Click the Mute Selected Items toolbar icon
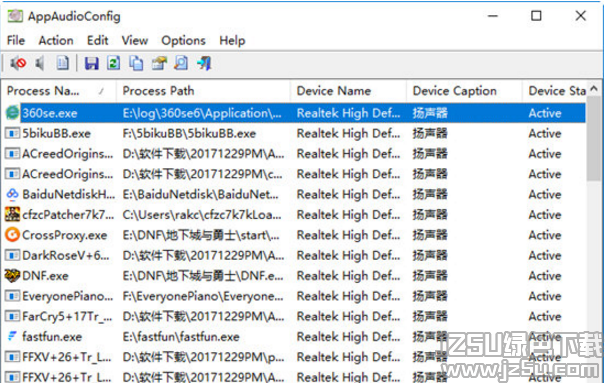Viewport: 605px width, 383px height. [18, 63]
